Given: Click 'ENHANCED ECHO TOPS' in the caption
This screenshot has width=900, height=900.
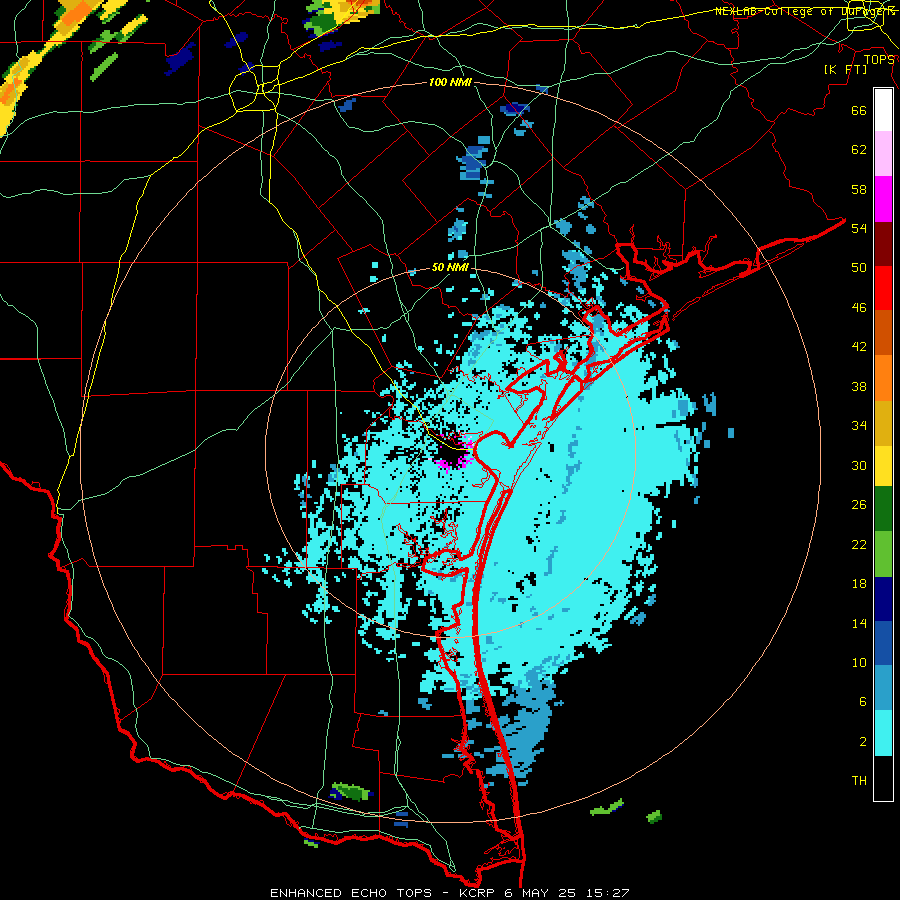Looking at the screenshot, I should [351, 893].
